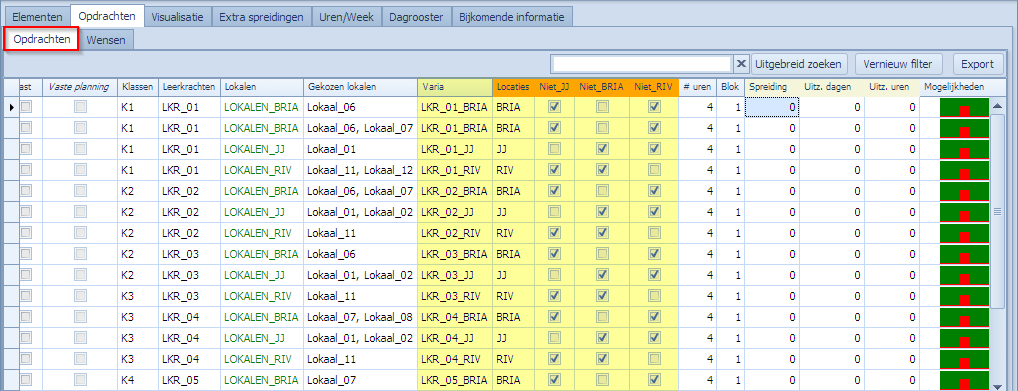Click the # uren column header
Image resolution: width=1018 pixels, height=391 pixels.
[x=698, y=87]
